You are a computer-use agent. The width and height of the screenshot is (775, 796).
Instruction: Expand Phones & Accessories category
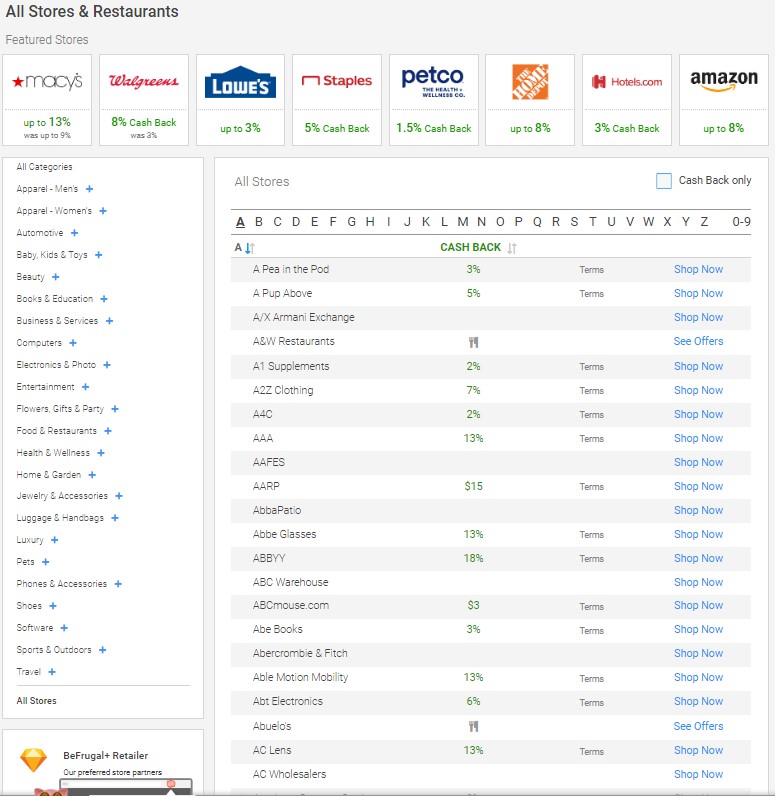[118, 584]
